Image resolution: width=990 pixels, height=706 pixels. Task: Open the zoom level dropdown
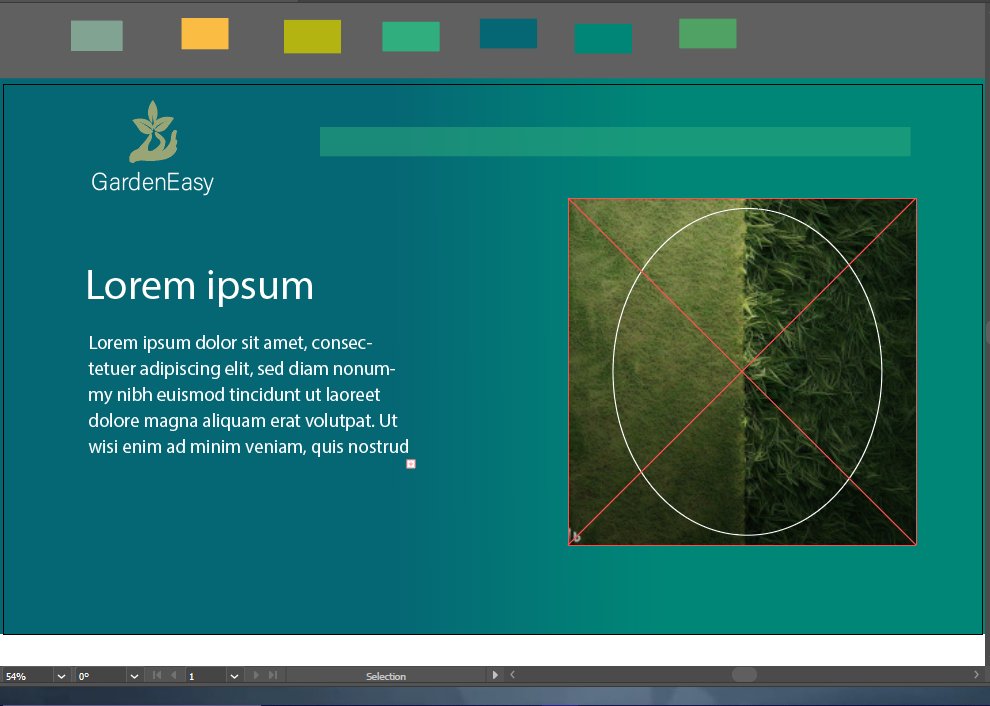(61, 676)
